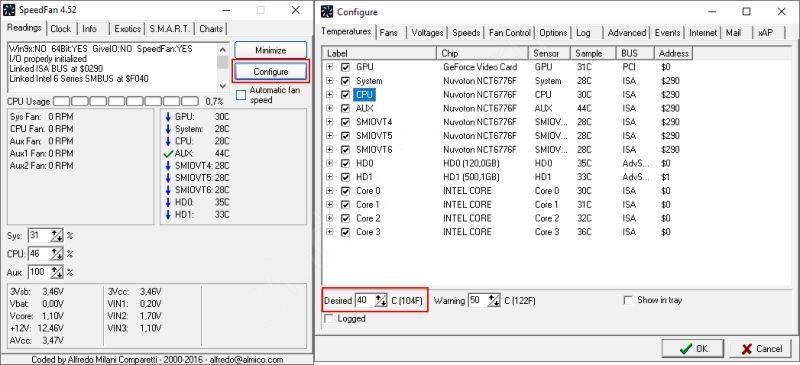The image size is (800, 365).
Task: Switch to the Clock tab in SpeedFan
Action: click(x=61, y=29)
